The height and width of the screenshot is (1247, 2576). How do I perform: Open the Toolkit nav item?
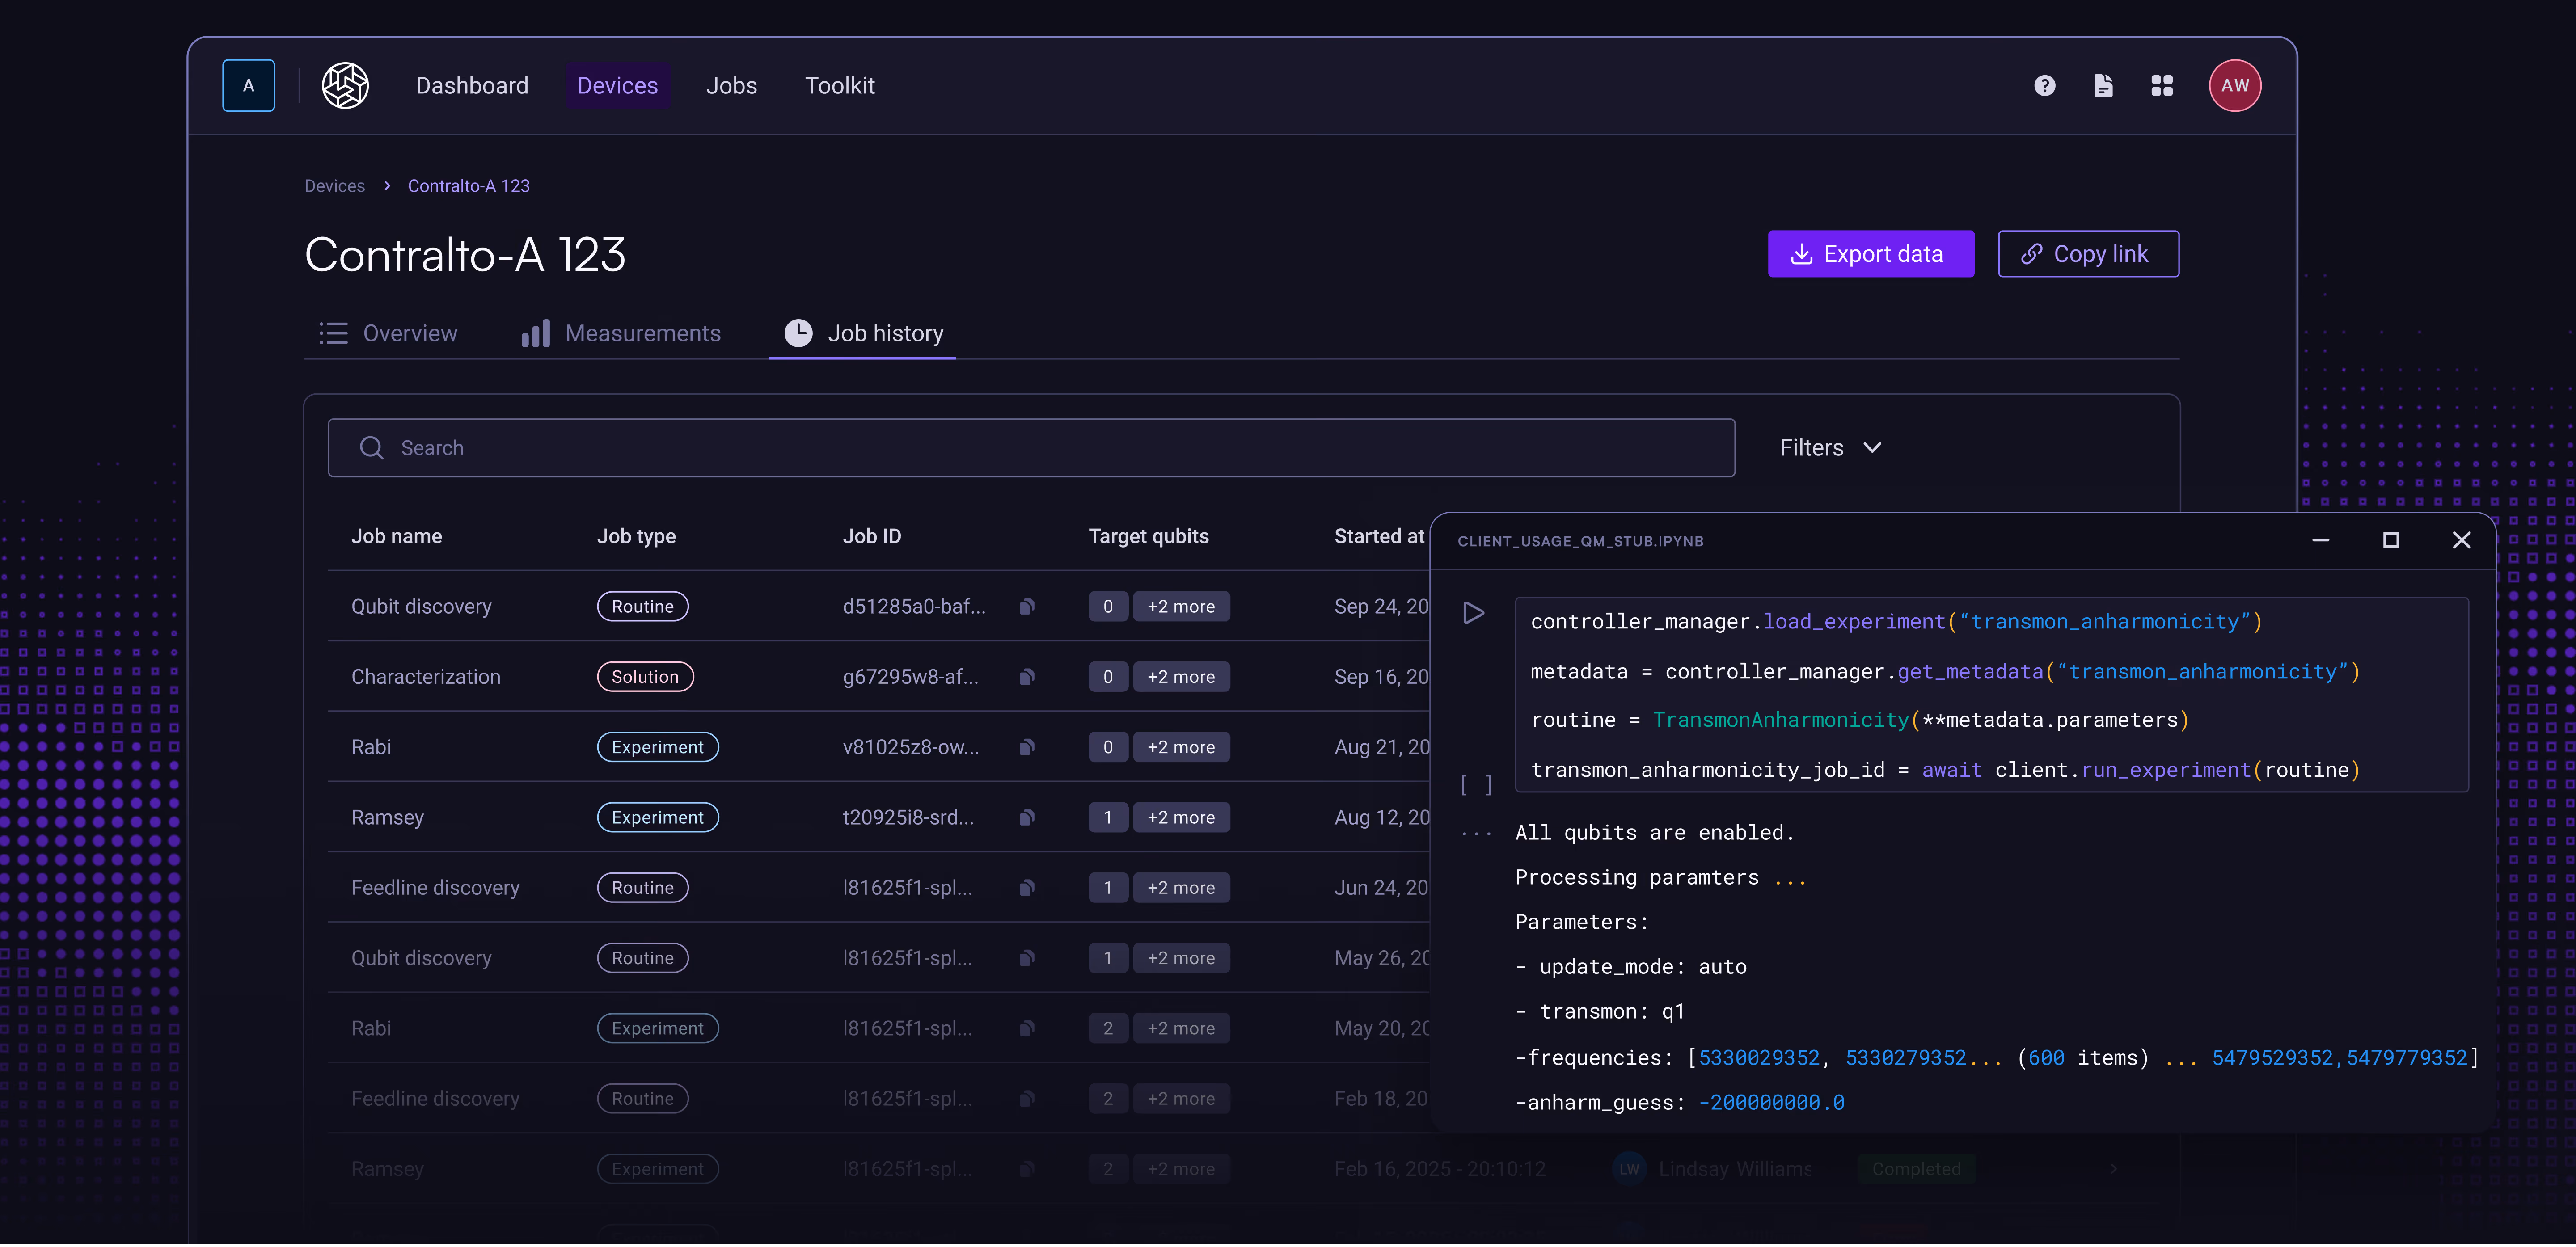click(840, 86)
